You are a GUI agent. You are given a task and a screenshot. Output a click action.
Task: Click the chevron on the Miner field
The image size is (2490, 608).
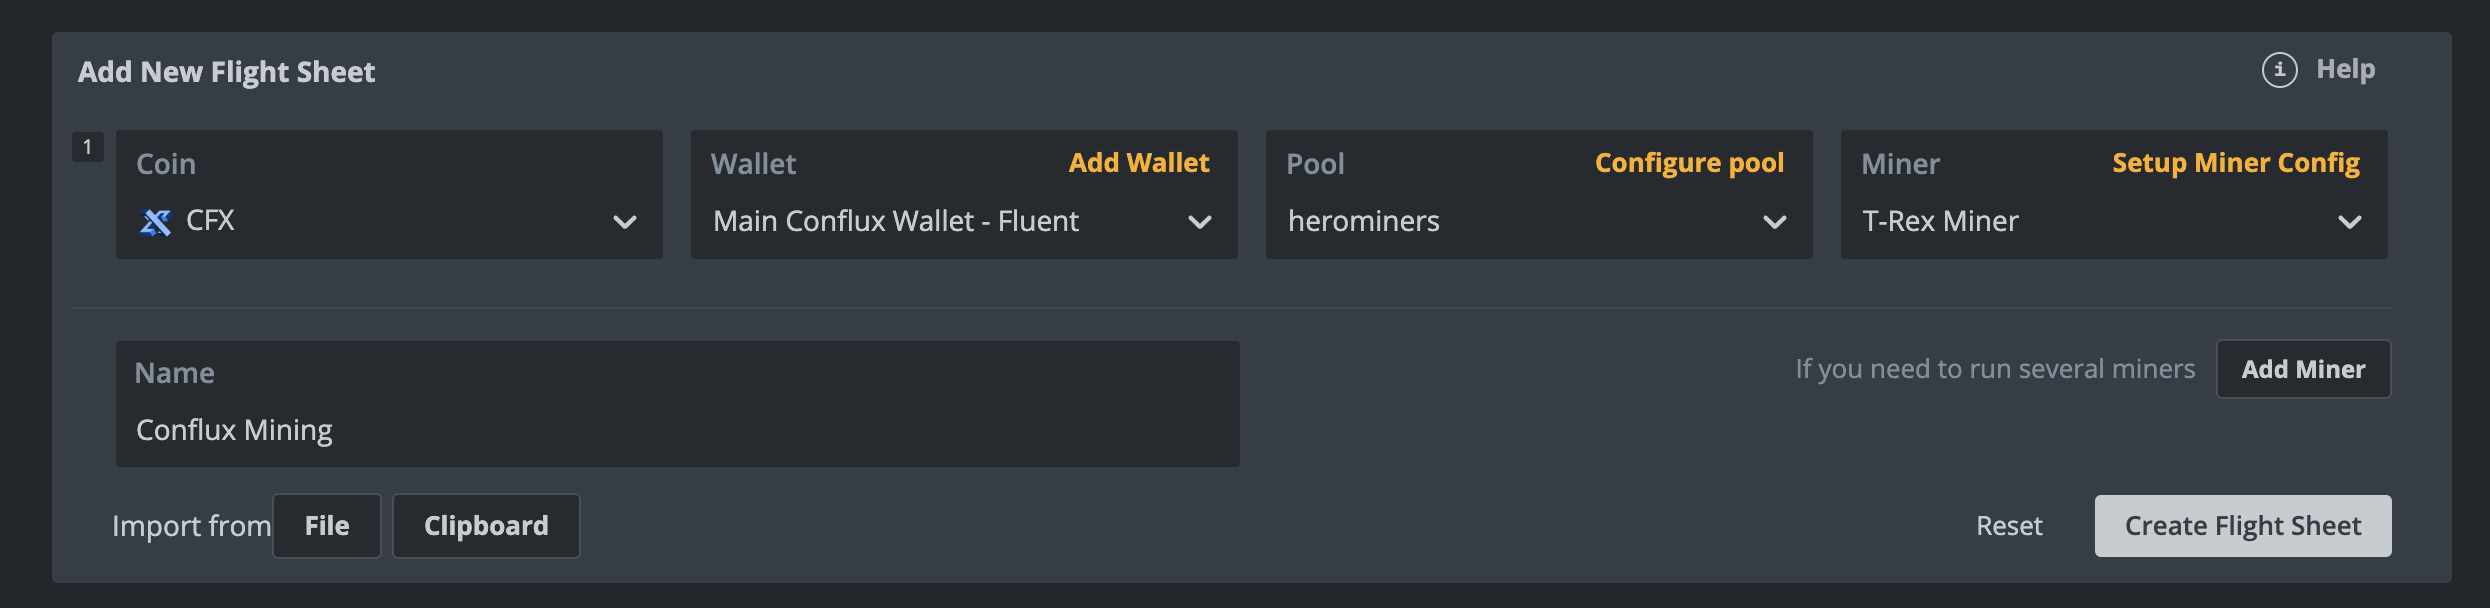[2352, 223]
